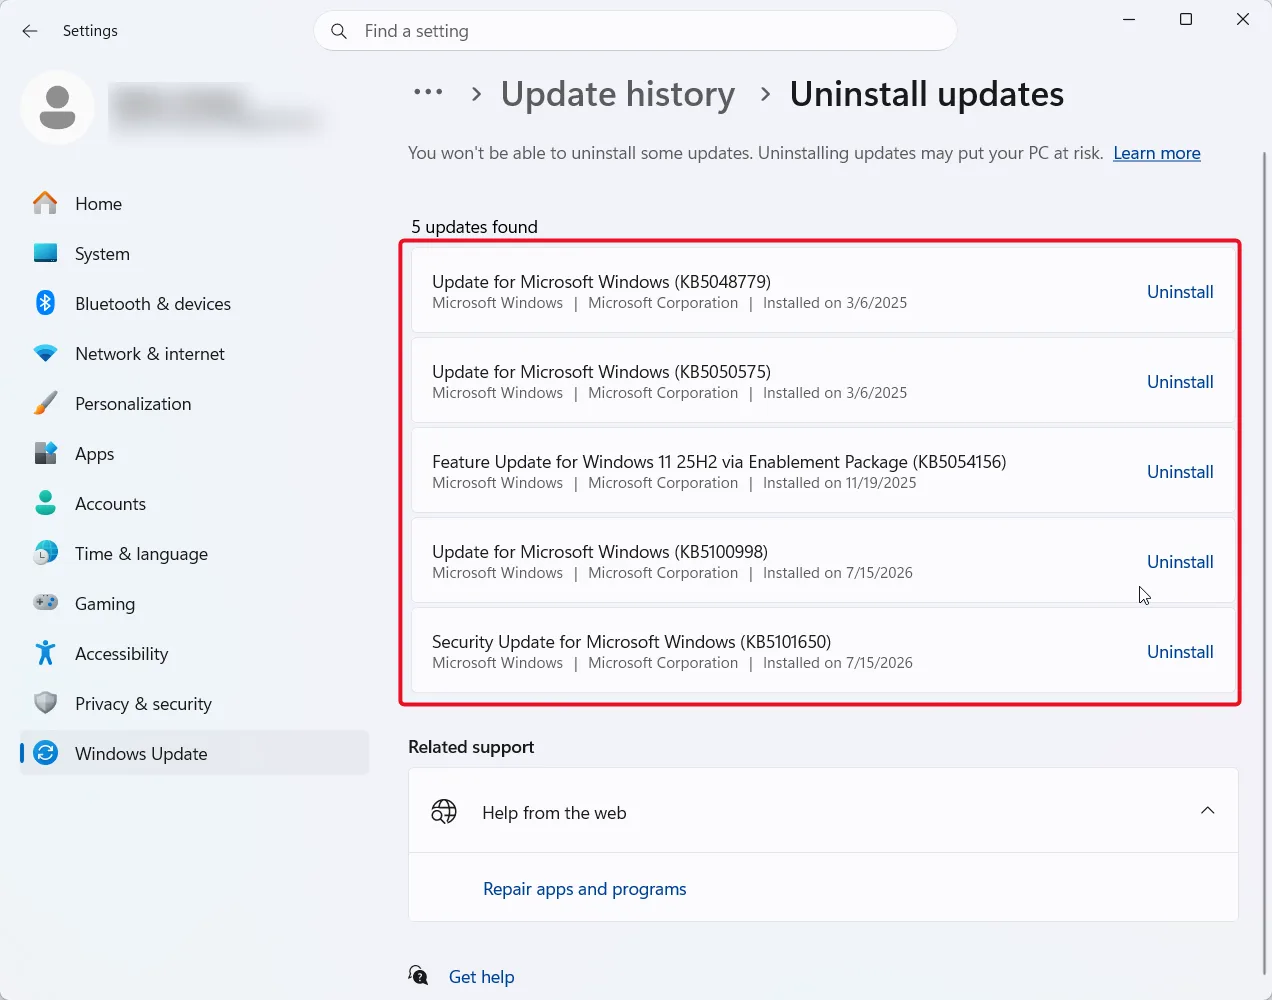Click 'Feature Update for Windows 11 25H2' title
The width and height of the screenshot is (1272, 1000).
click(719, 462)
